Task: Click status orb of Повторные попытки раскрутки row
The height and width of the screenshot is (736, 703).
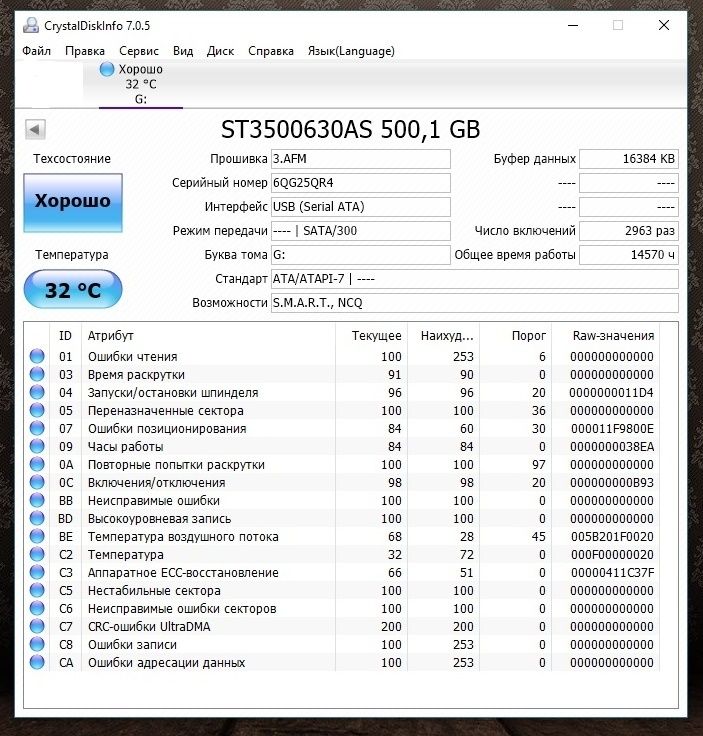Action: [37, 464]
